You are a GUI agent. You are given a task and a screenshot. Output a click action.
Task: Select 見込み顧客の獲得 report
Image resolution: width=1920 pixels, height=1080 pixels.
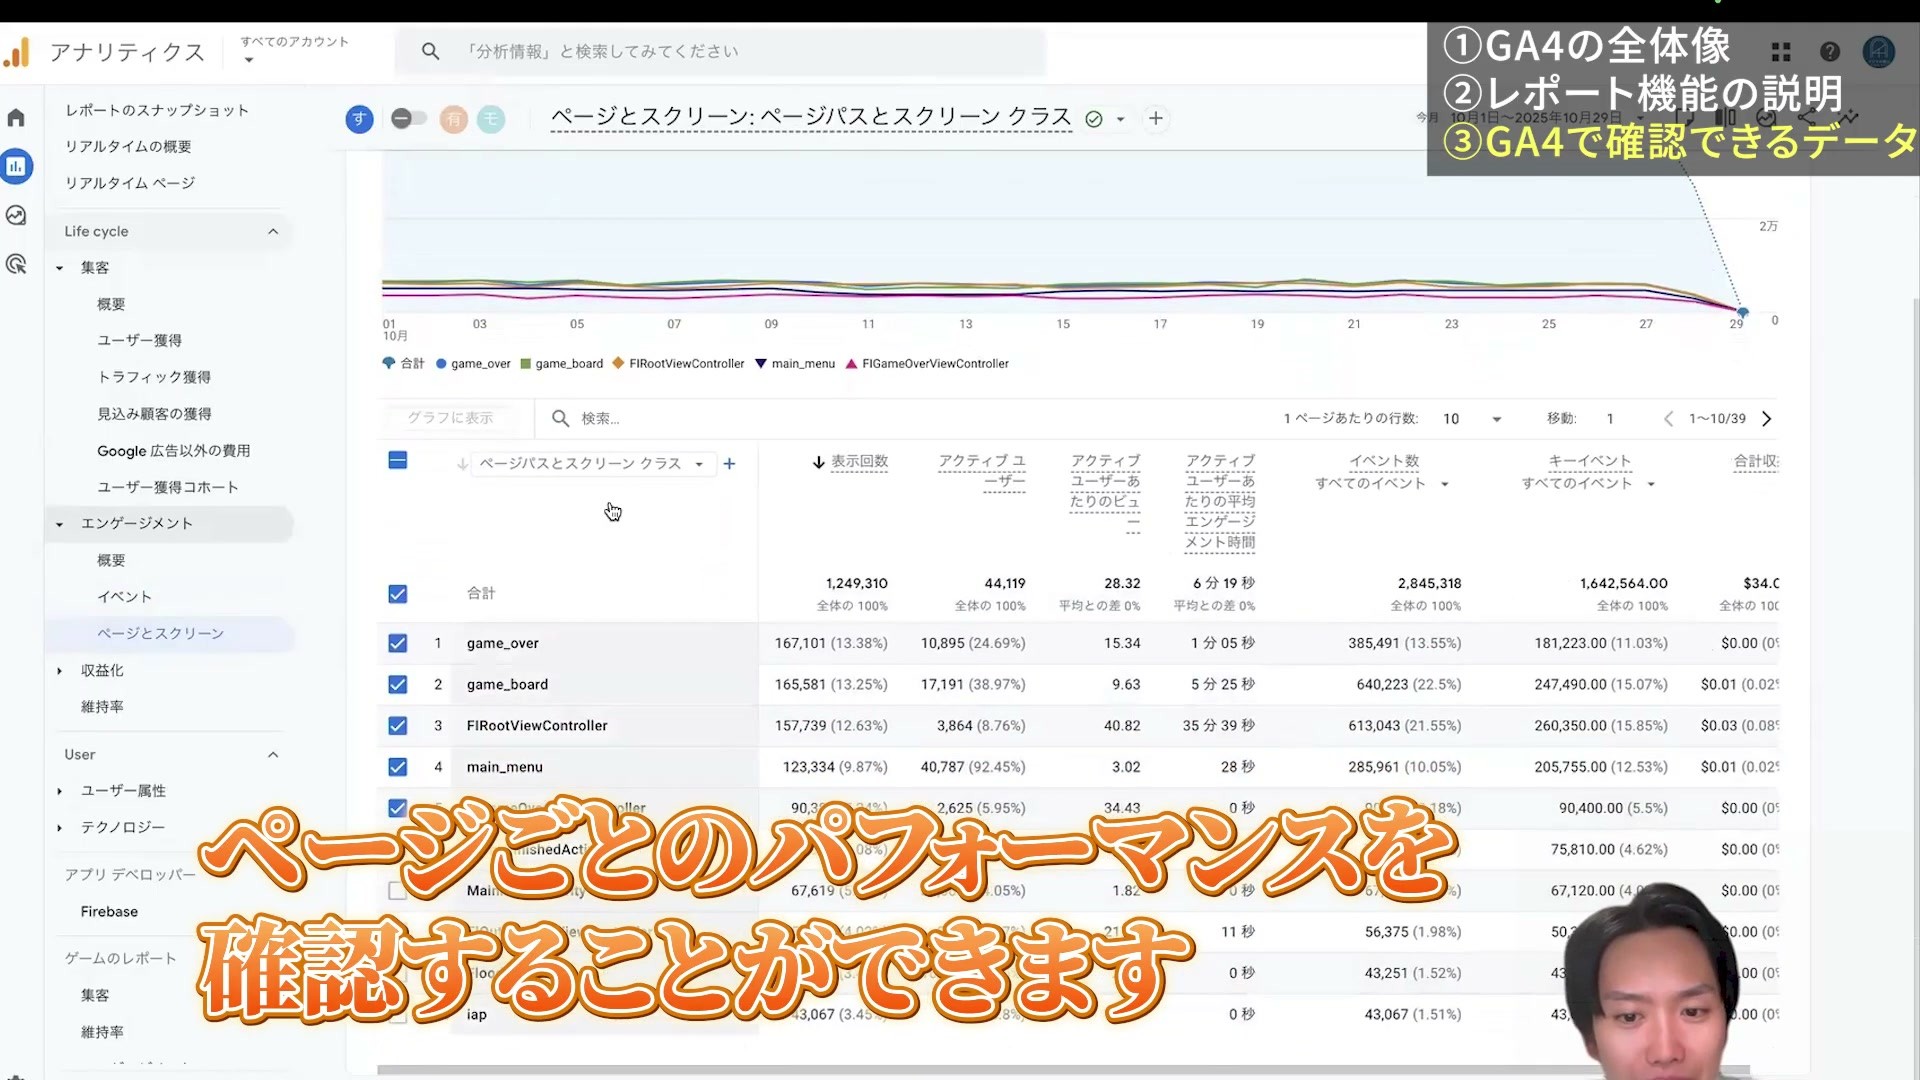(154, 414)
